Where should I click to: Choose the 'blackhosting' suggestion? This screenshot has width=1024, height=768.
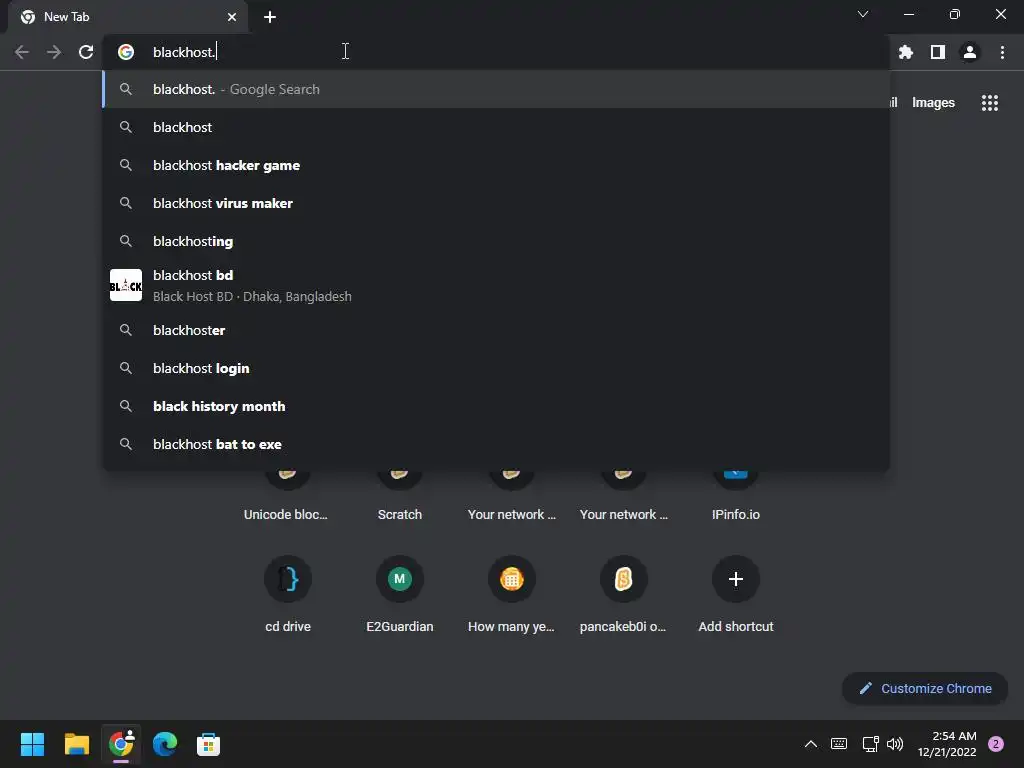(x=496, y=241)
